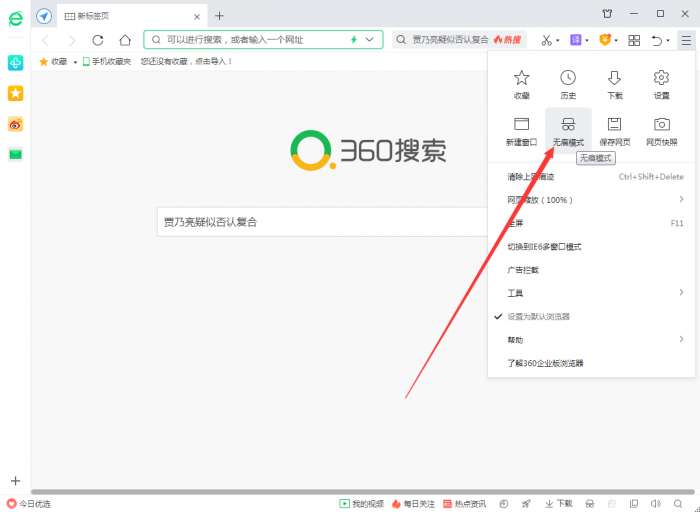Viewport: 700px width, 512px height.
Task: Open 设置 settings gear in menu
Action: 661,84
